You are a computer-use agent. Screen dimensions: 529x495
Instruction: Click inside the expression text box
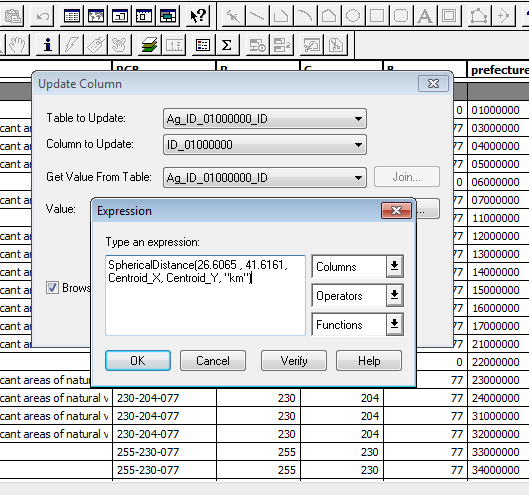(205, 295)
